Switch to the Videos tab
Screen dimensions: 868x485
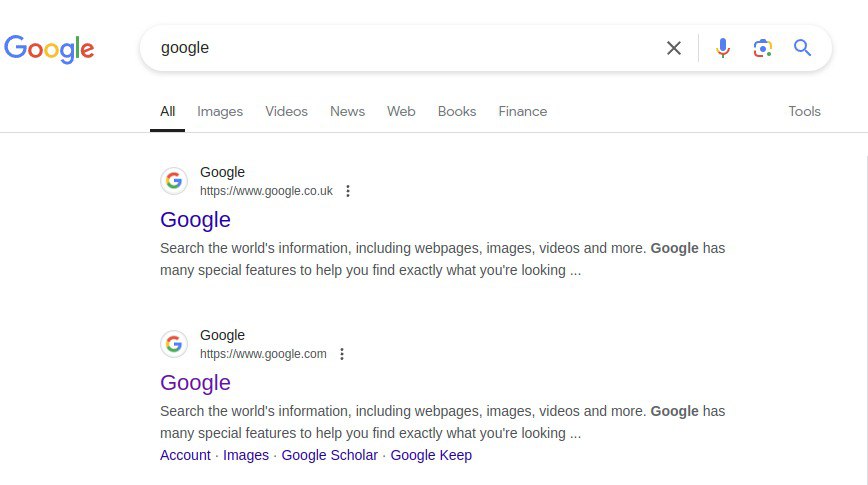[x=286, y=111]
